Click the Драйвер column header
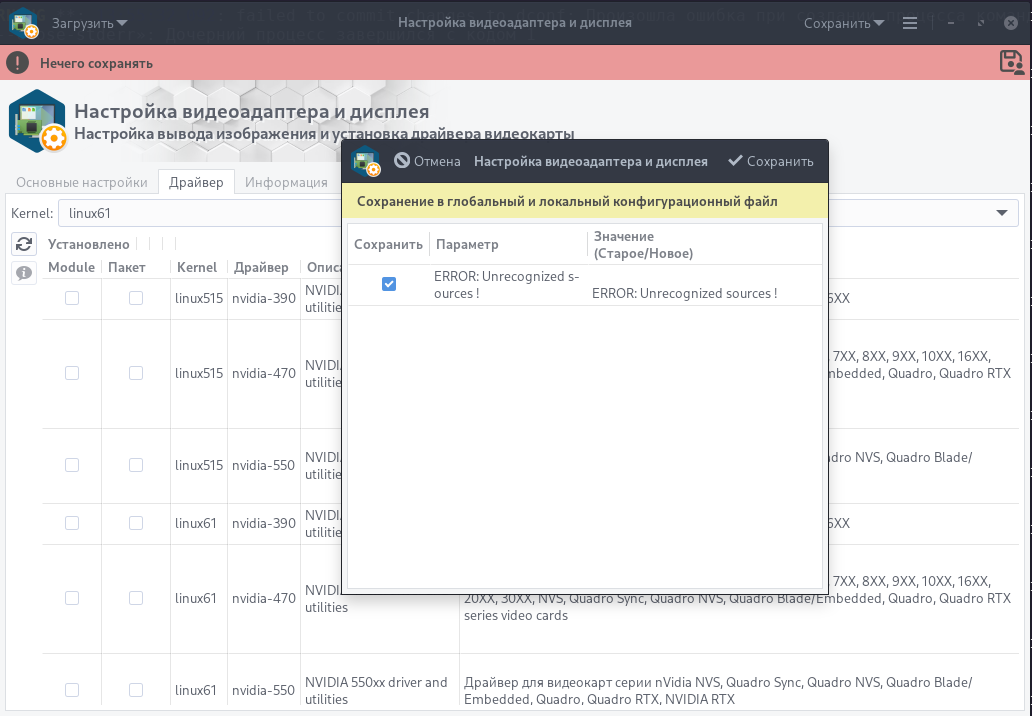The width and height of the screenshot is (1032, 716). click(261, 267)
